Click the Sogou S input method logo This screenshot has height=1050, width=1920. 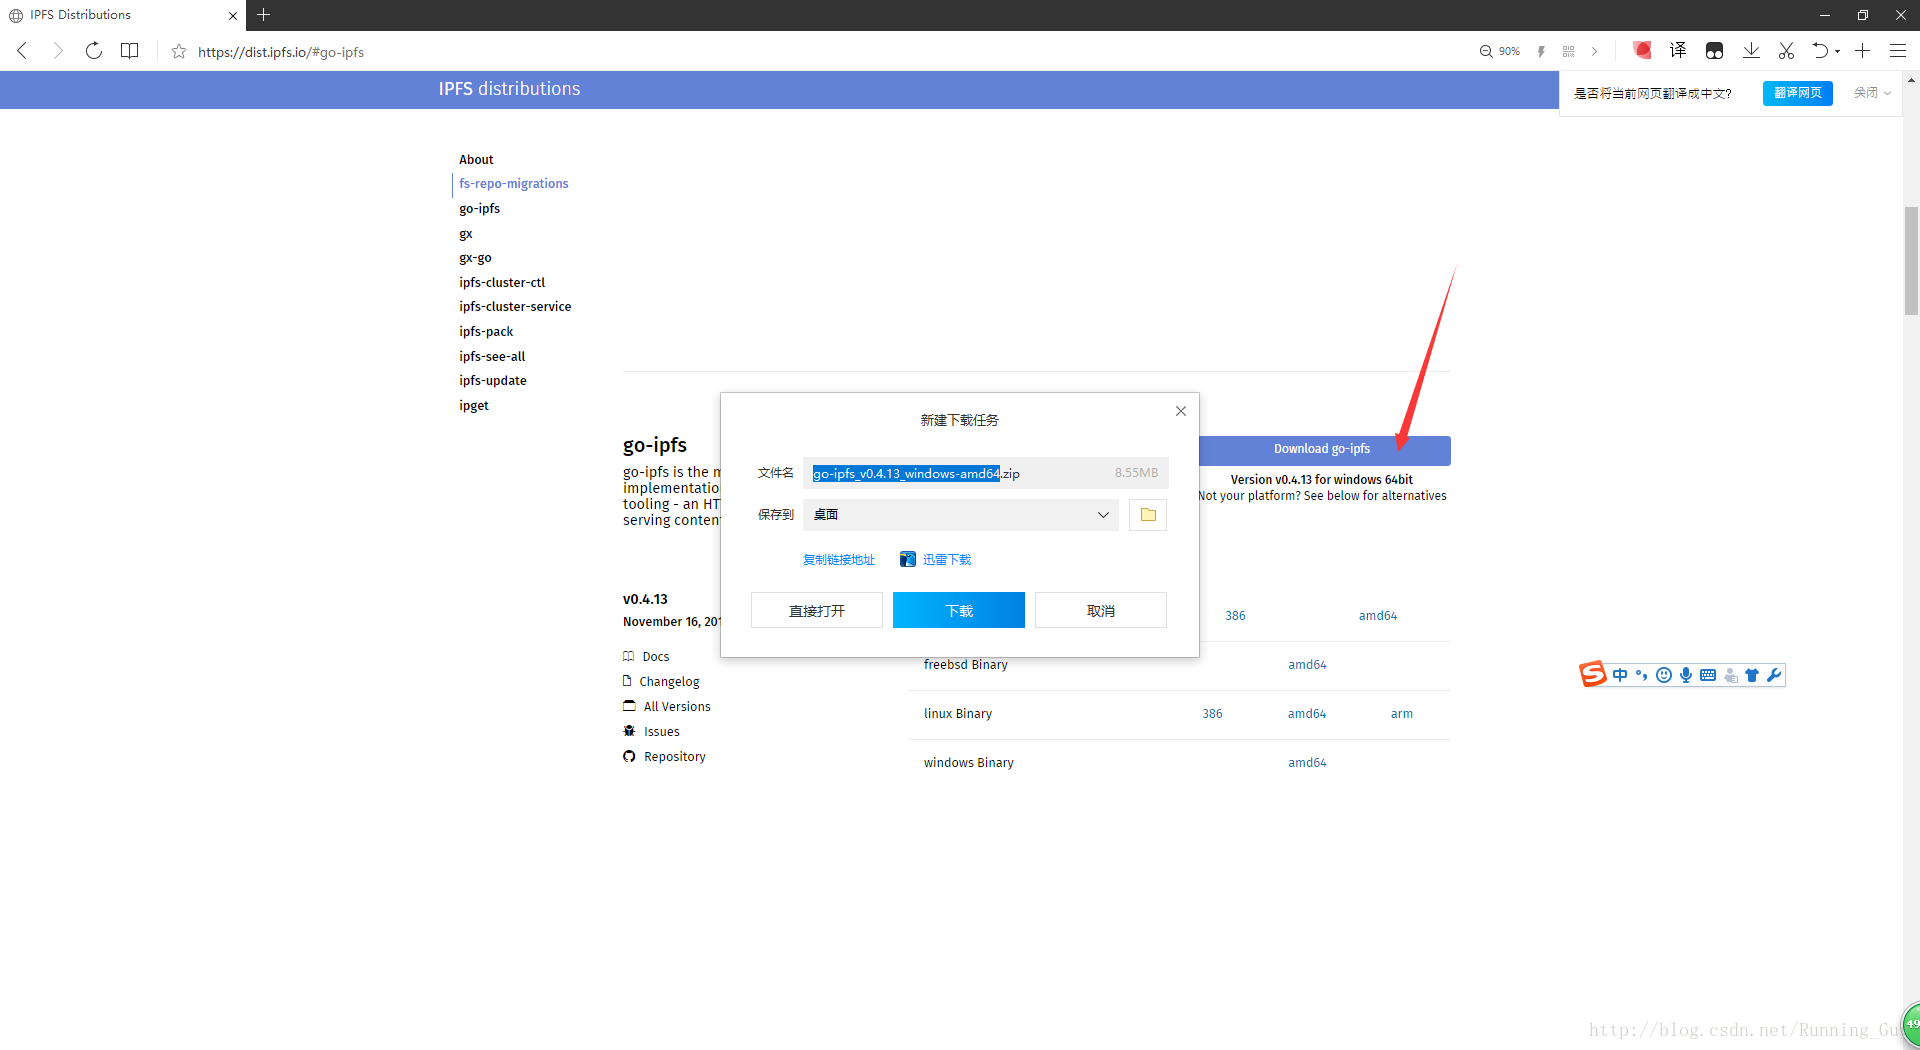1592,674
